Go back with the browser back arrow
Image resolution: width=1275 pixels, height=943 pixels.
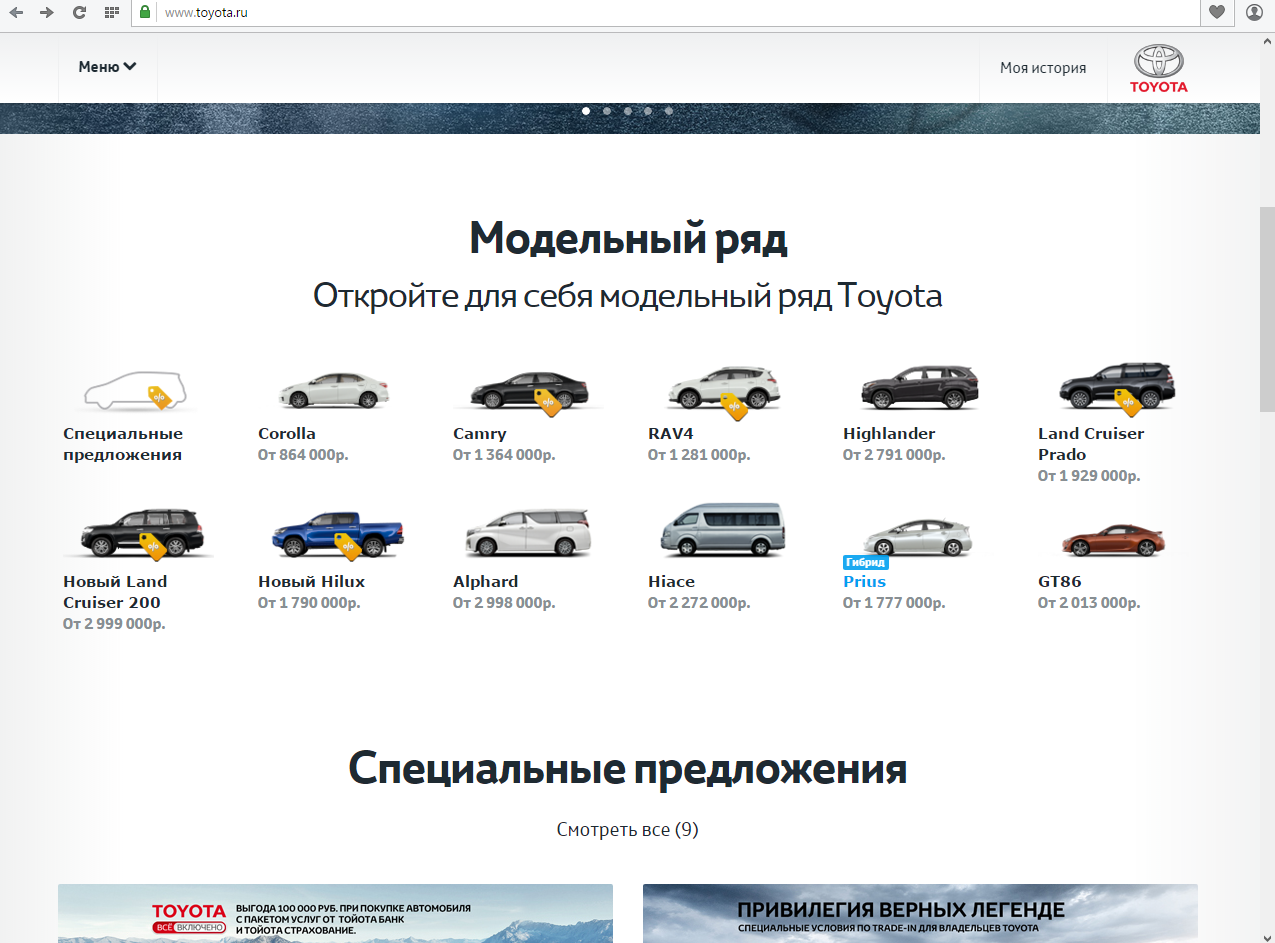coord(16,12)
